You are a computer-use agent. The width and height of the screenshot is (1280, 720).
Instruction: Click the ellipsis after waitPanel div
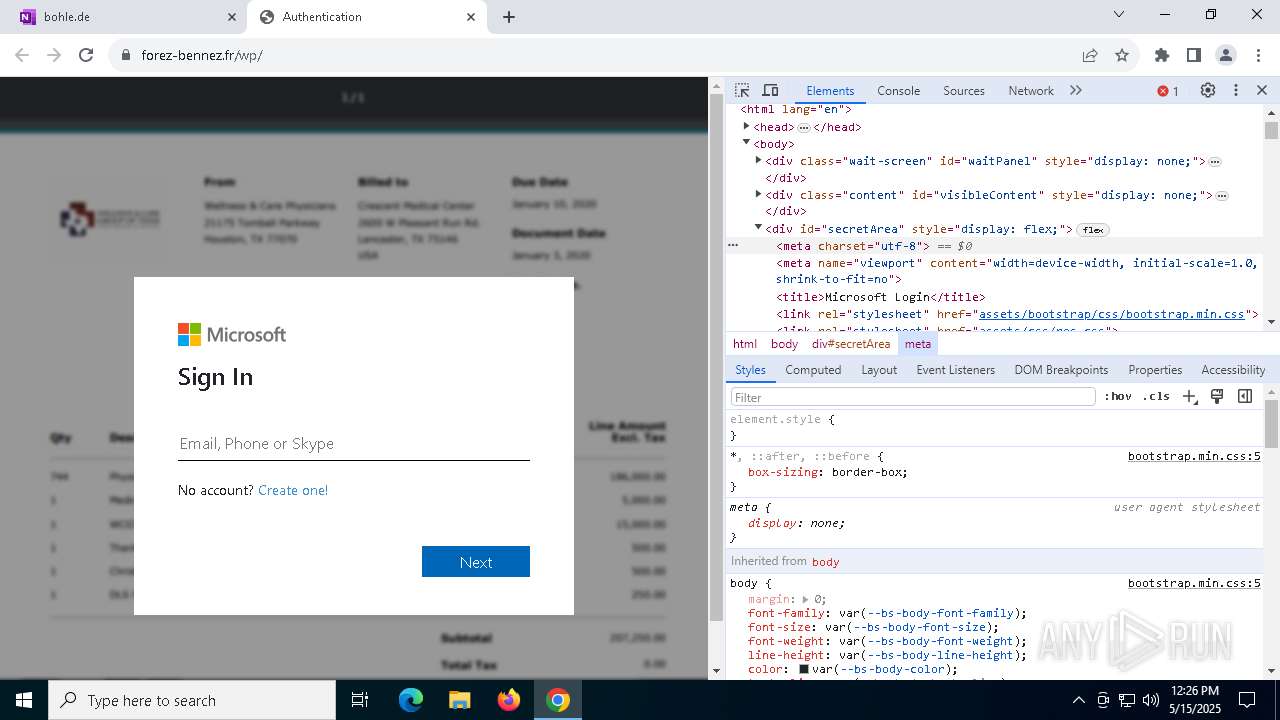(x=1215, y=162)
